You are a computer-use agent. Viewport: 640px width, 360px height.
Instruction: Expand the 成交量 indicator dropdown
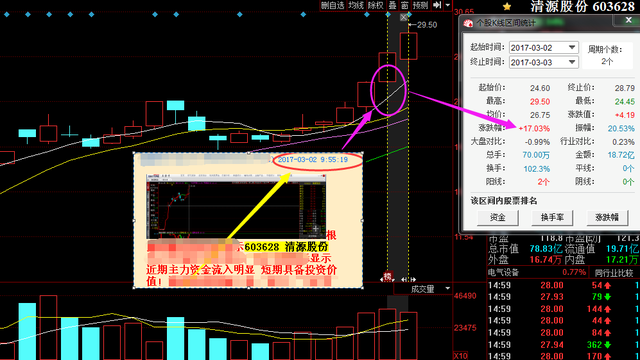click(x=447, y=289)
